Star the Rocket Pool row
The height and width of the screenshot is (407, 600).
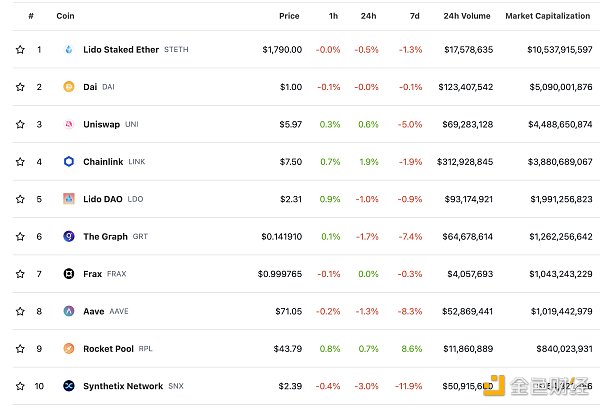(x=20, y=348)
